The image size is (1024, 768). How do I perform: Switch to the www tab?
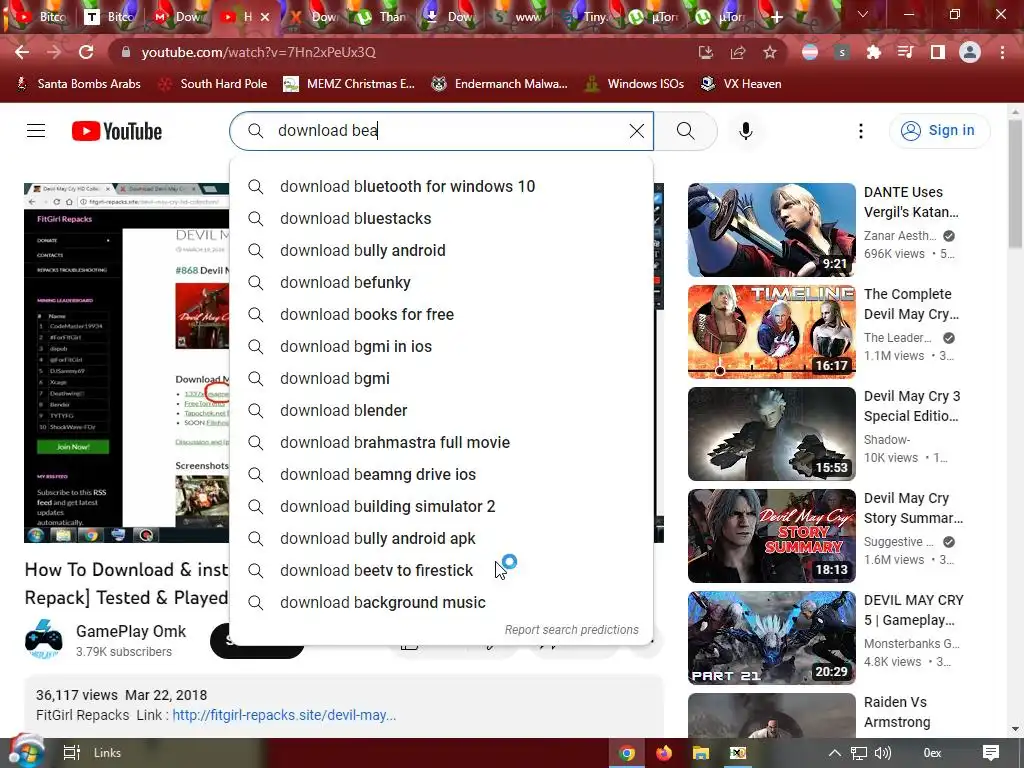[518, 17]
